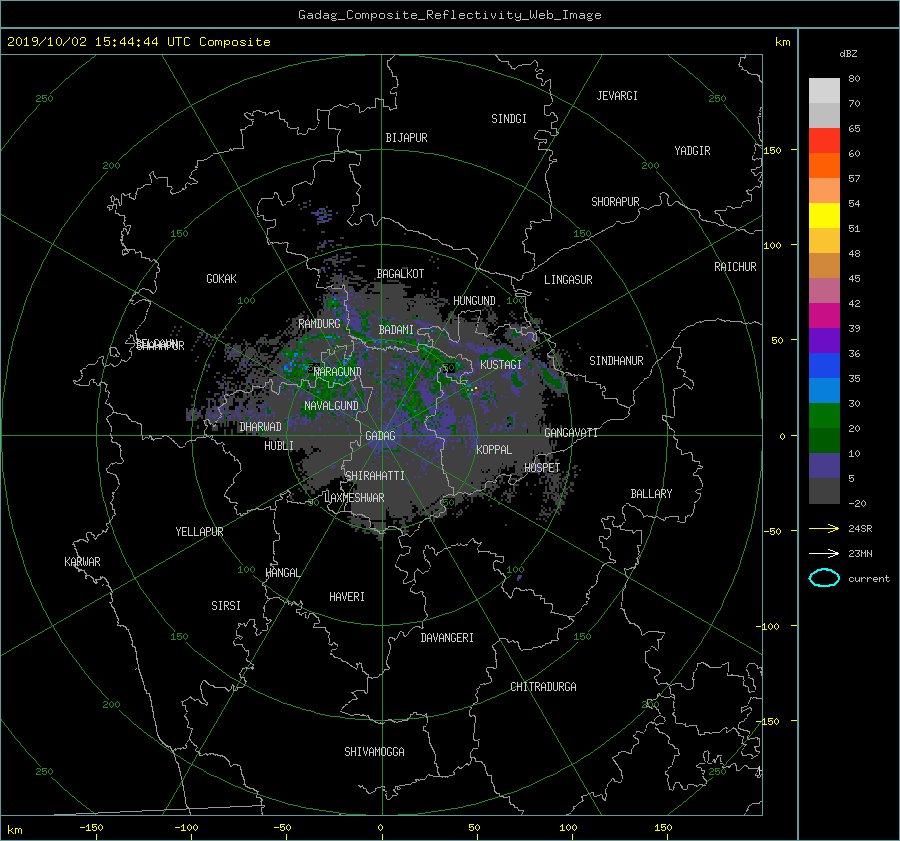900x841 pixels.
Task: Click the BADAMI city label
Action: click(396, 330)
